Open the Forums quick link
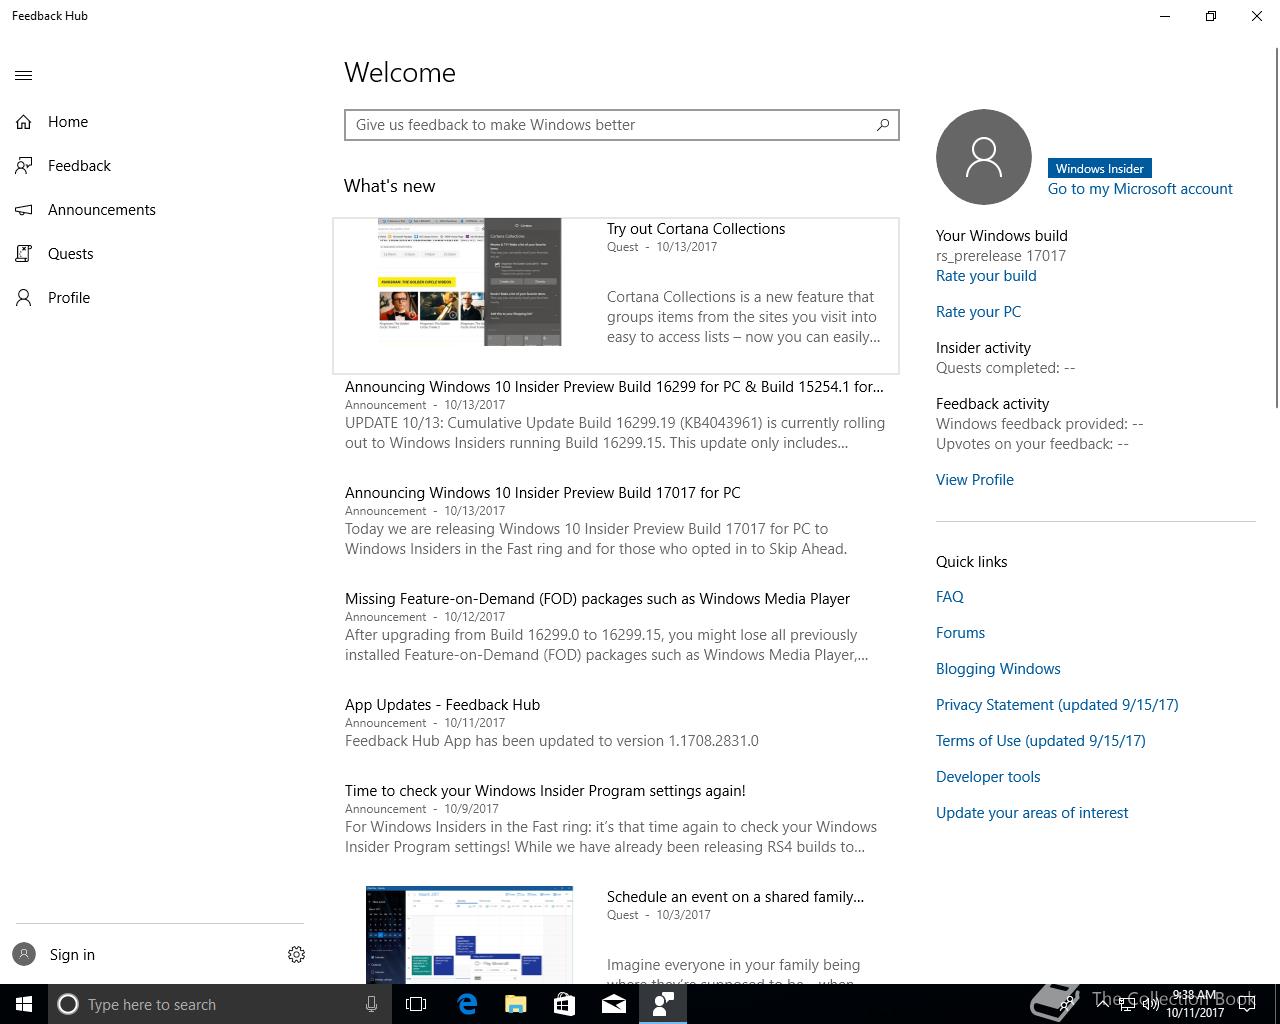Viewport: 1280px width, 1024px height. 960,633
